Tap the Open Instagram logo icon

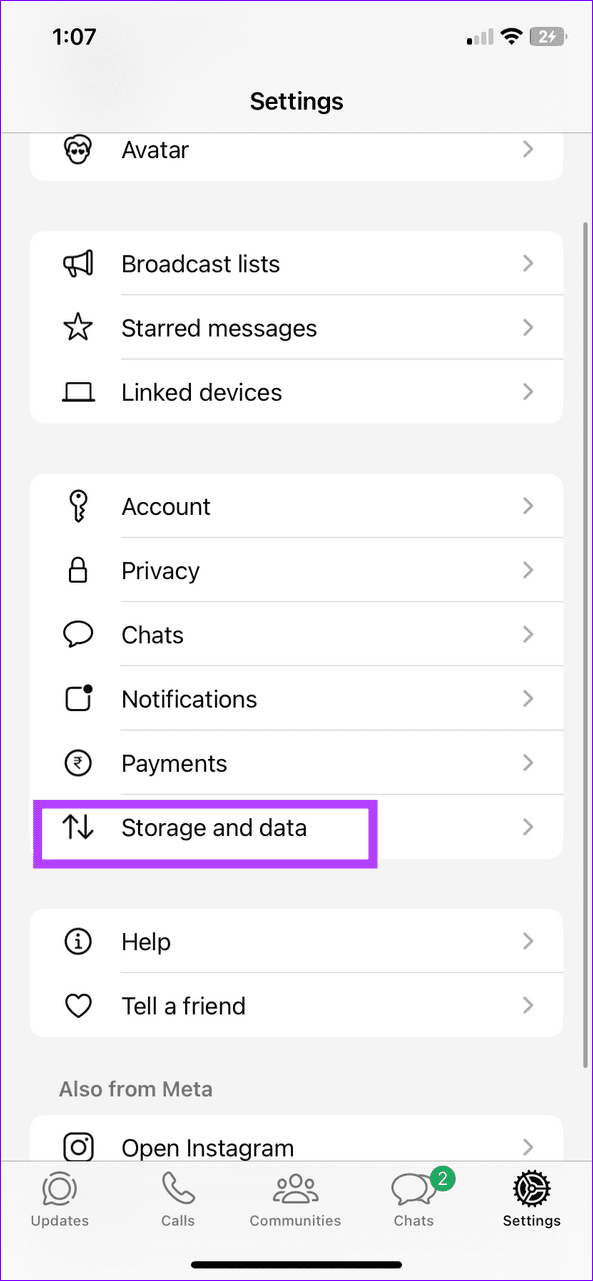[78, 1147]
